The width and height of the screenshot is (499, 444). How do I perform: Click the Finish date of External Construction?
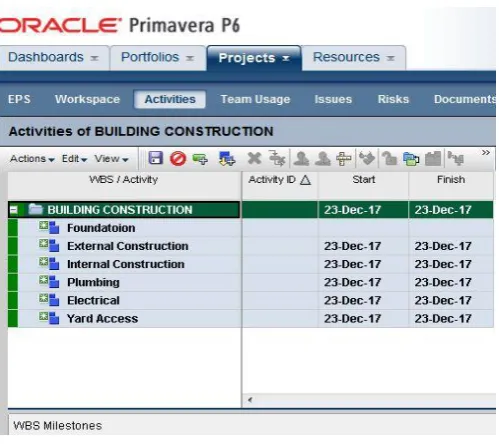point(443,246)
